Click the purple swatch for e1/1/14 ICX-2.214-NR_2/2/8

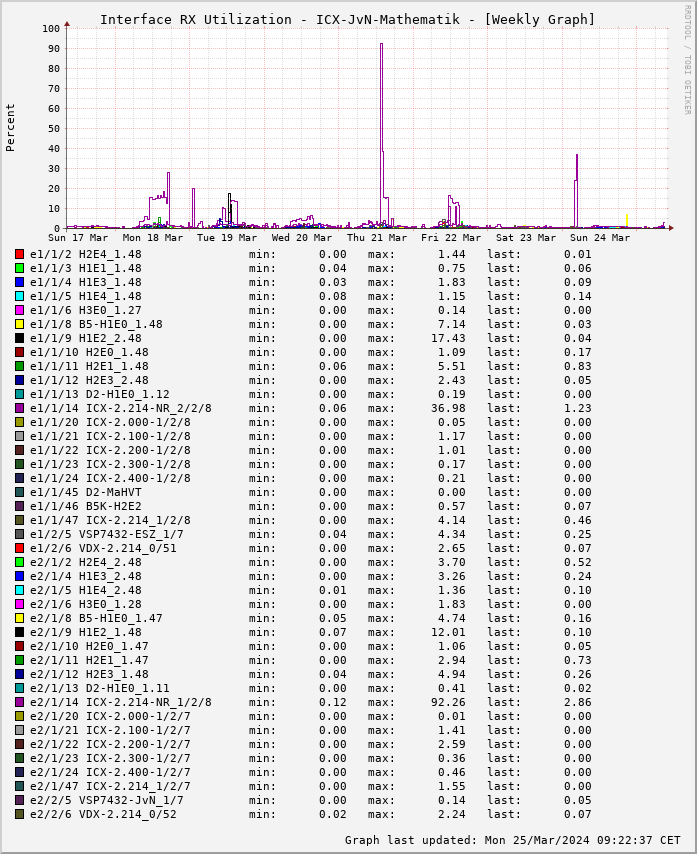pos(19,408)
